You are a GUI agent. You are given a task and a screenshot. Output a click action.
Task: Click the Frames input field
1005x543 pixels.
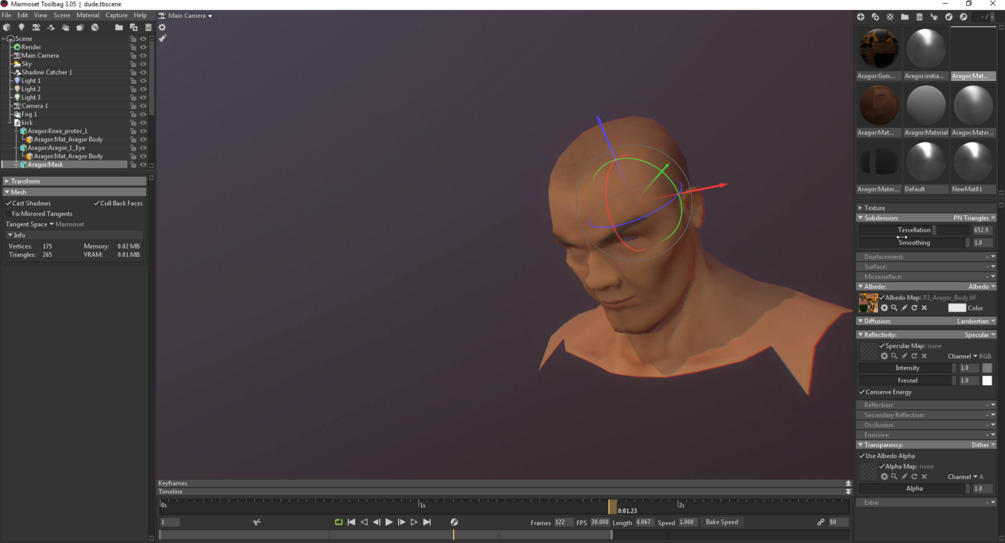[562, 522]
